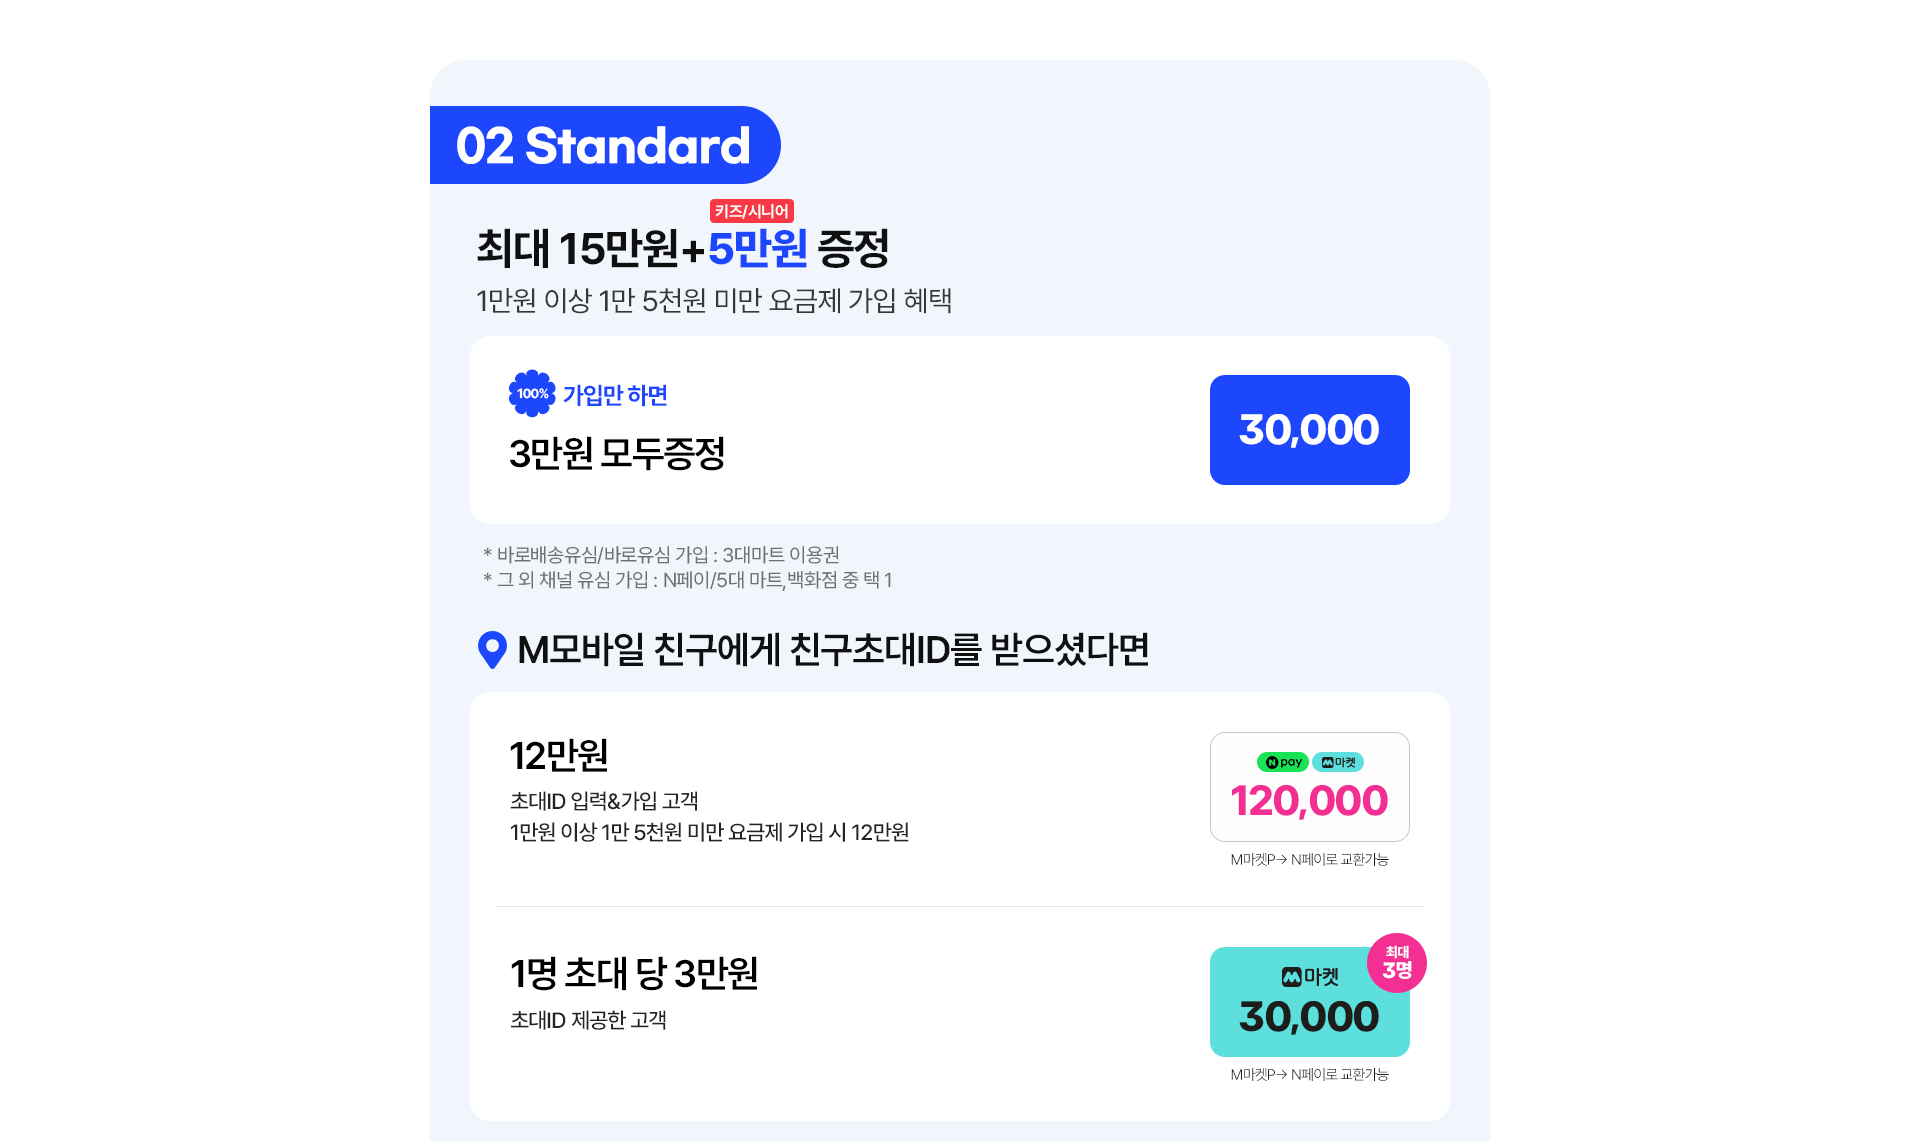This screenshot has height=1141, width=1920.
Task: Click the exchange note under the 120,000 card
Action: pos(1309,859)
